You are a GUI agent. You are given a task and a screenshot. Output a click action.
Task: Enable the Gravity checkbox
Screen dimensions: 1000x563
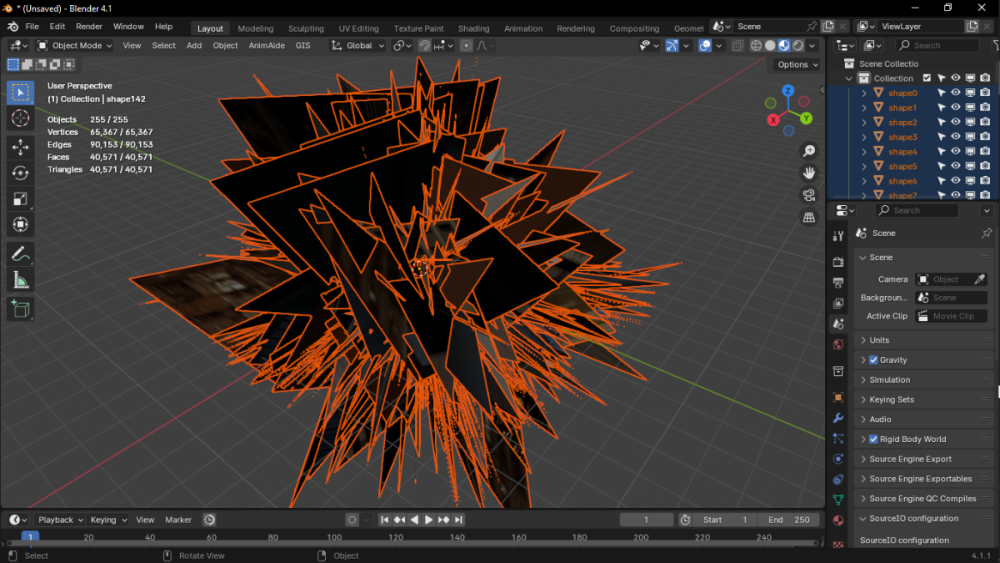pyautogui.click(x=873, y=360)
